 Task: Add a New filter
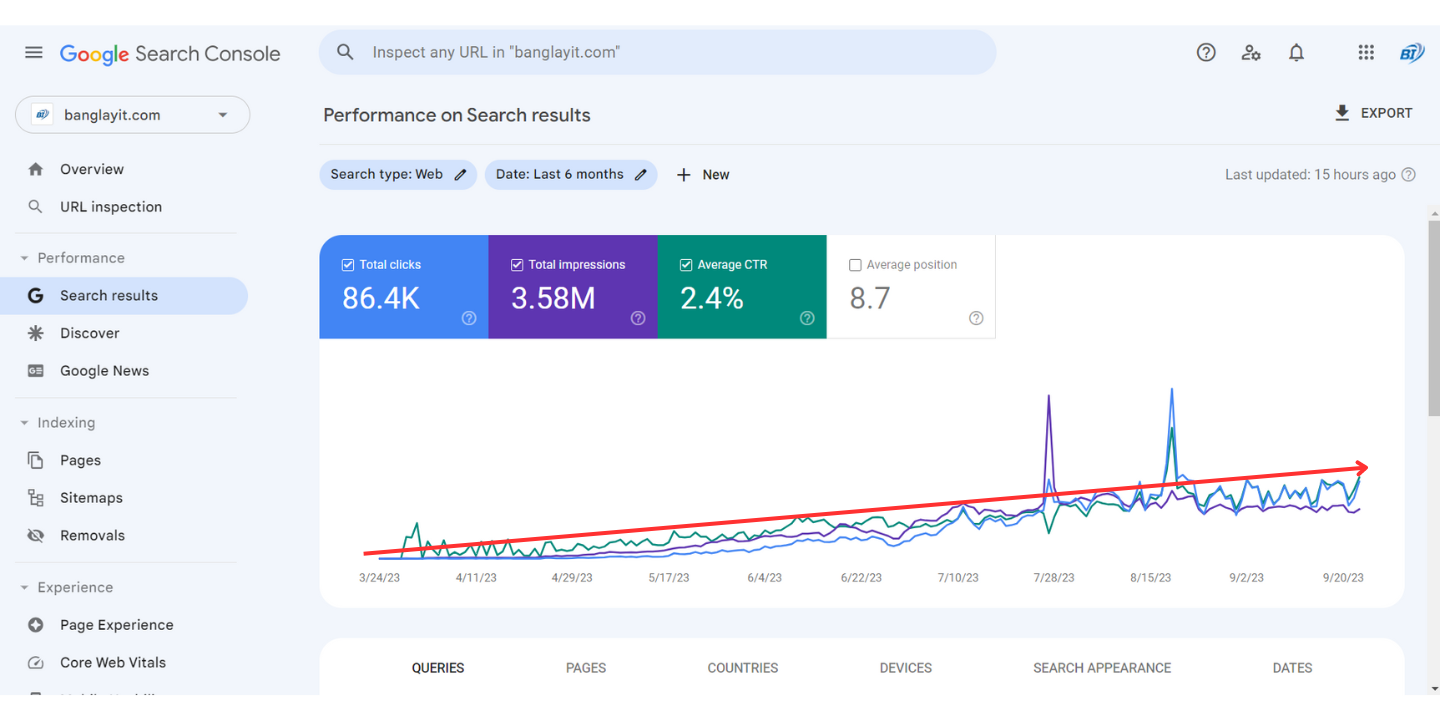pyautogui.click(x=703, y=174)
